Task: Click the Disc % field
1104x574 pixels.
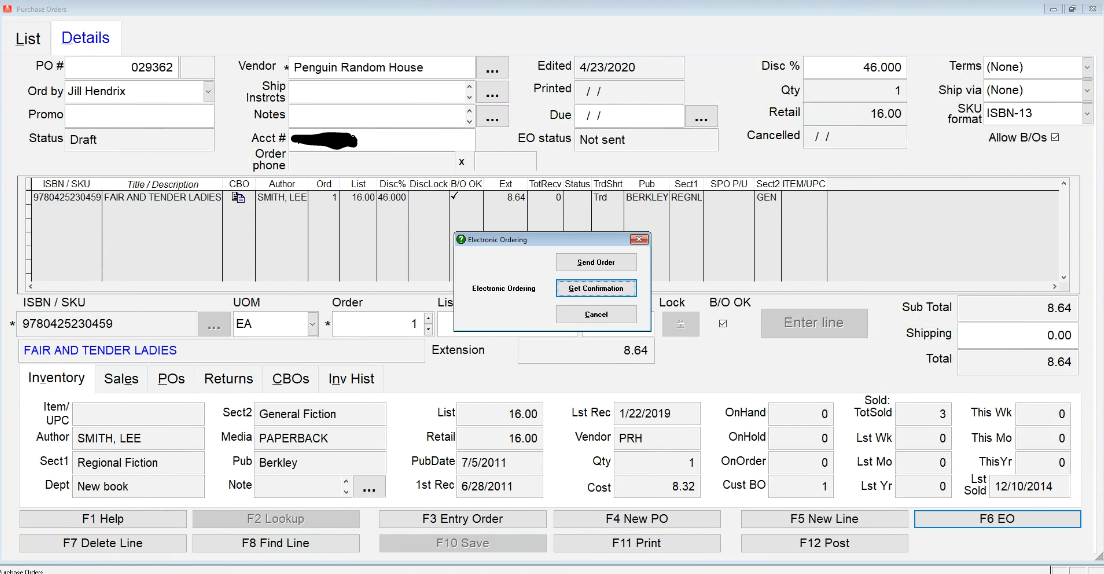Action: pyautogui.click(x=854, y=68)
